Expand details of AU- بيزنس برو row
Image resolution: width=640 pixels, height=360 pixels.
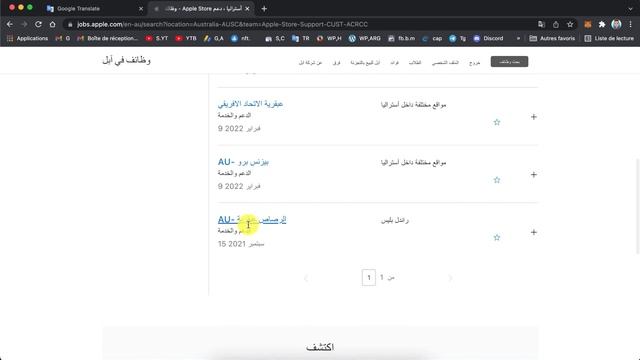pyautogui.click(x=533, y=175)
